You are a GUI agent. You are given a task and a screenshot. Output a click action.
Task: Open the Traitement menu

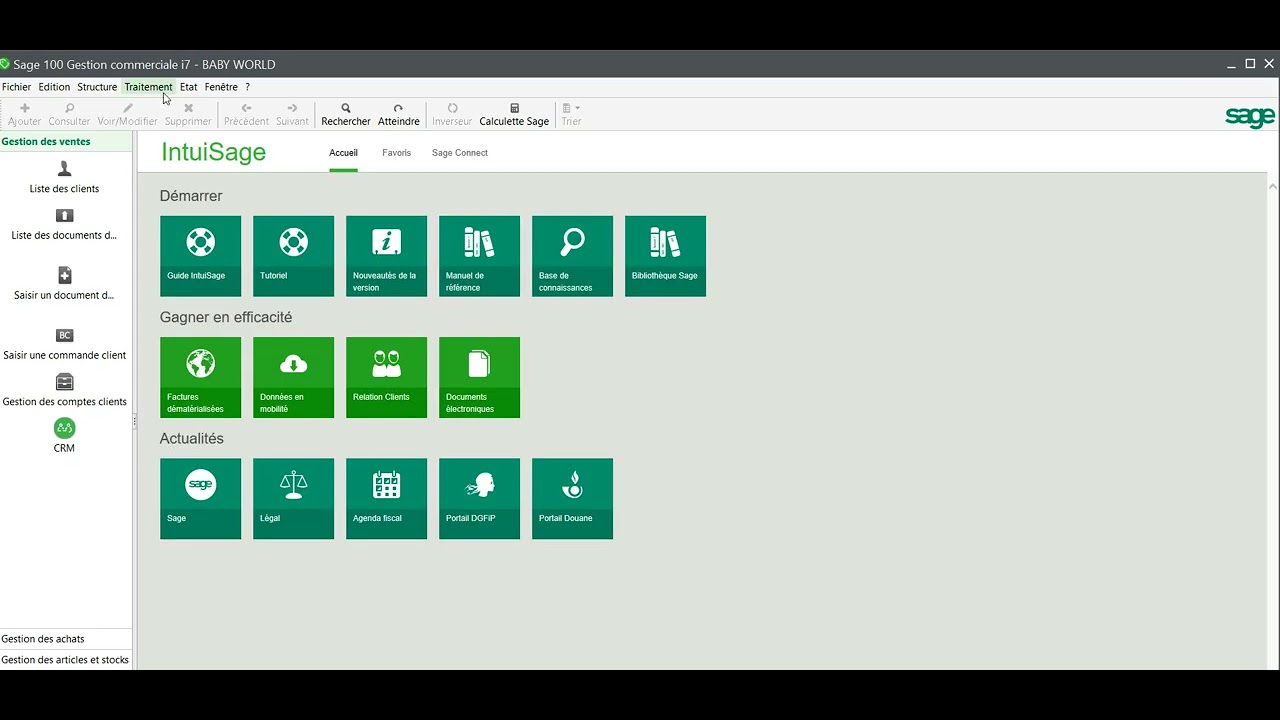click(148, 87)
